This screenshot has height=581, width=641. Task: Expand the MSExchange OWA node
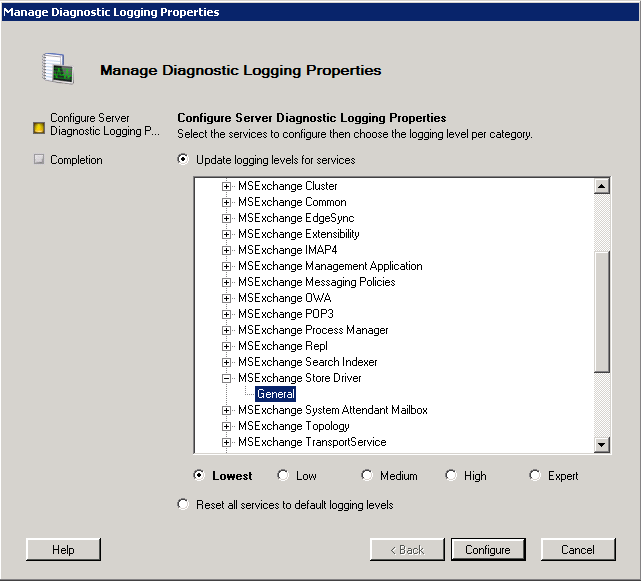click(226, 298)
